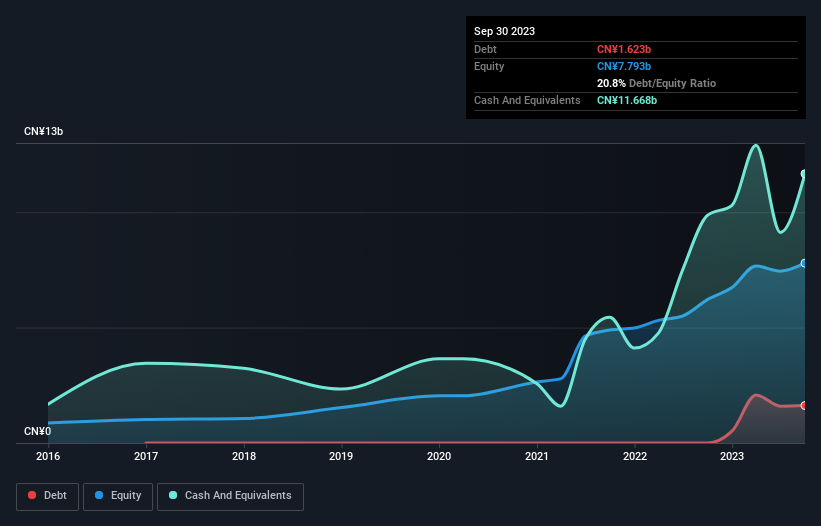Image resolution: width=821 pixels, height=526 pixels.
Task: Toggle the Debt series legend button
Action: [x=48, y=496]
